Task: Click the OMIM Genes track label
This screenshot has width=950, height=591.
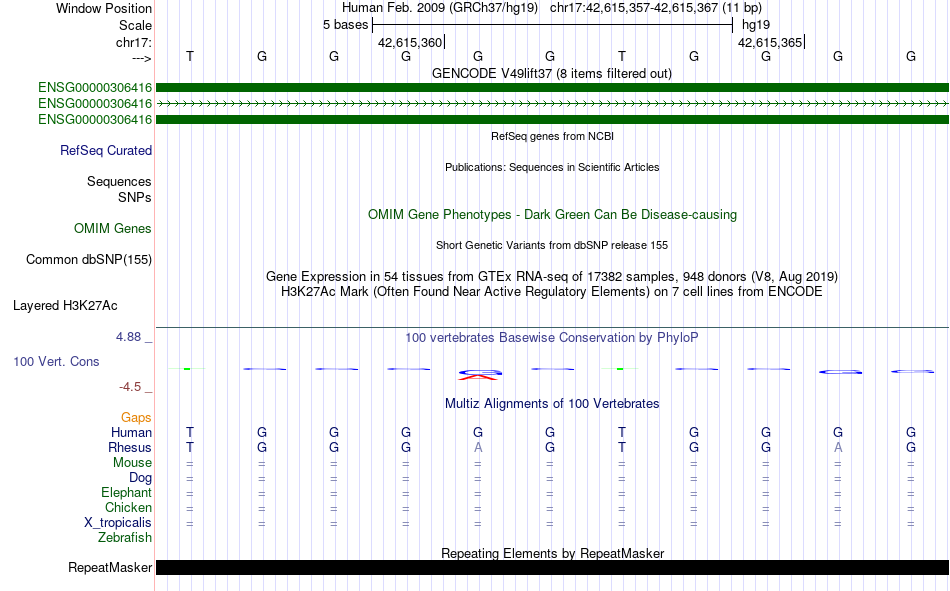Action: pos(112,229)
